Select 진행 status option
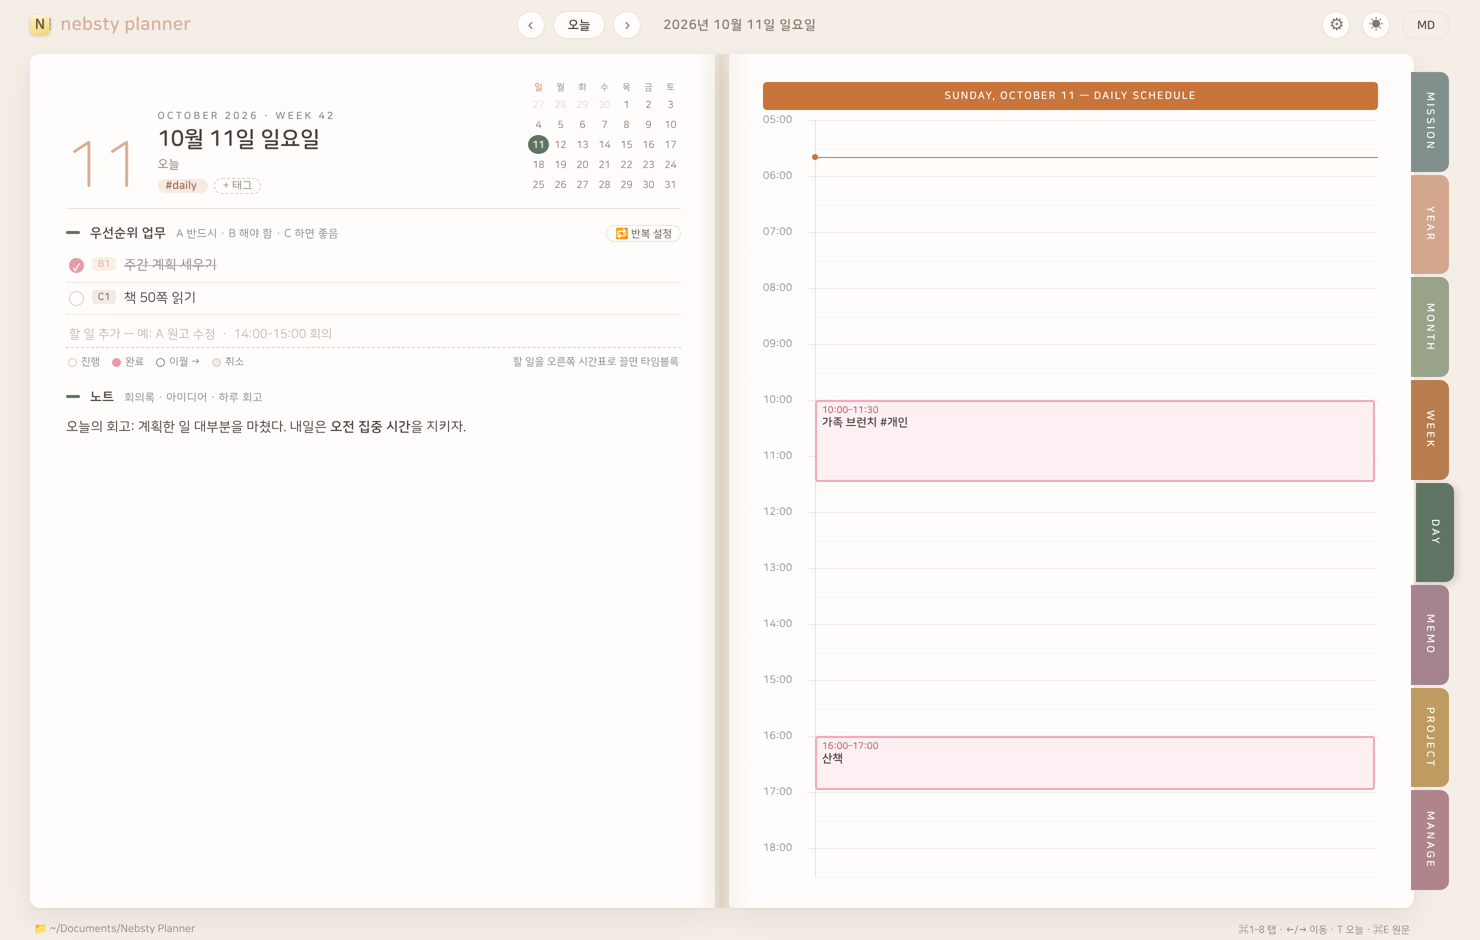This screenshot has width=1480, height=940. tap(84, 362)
